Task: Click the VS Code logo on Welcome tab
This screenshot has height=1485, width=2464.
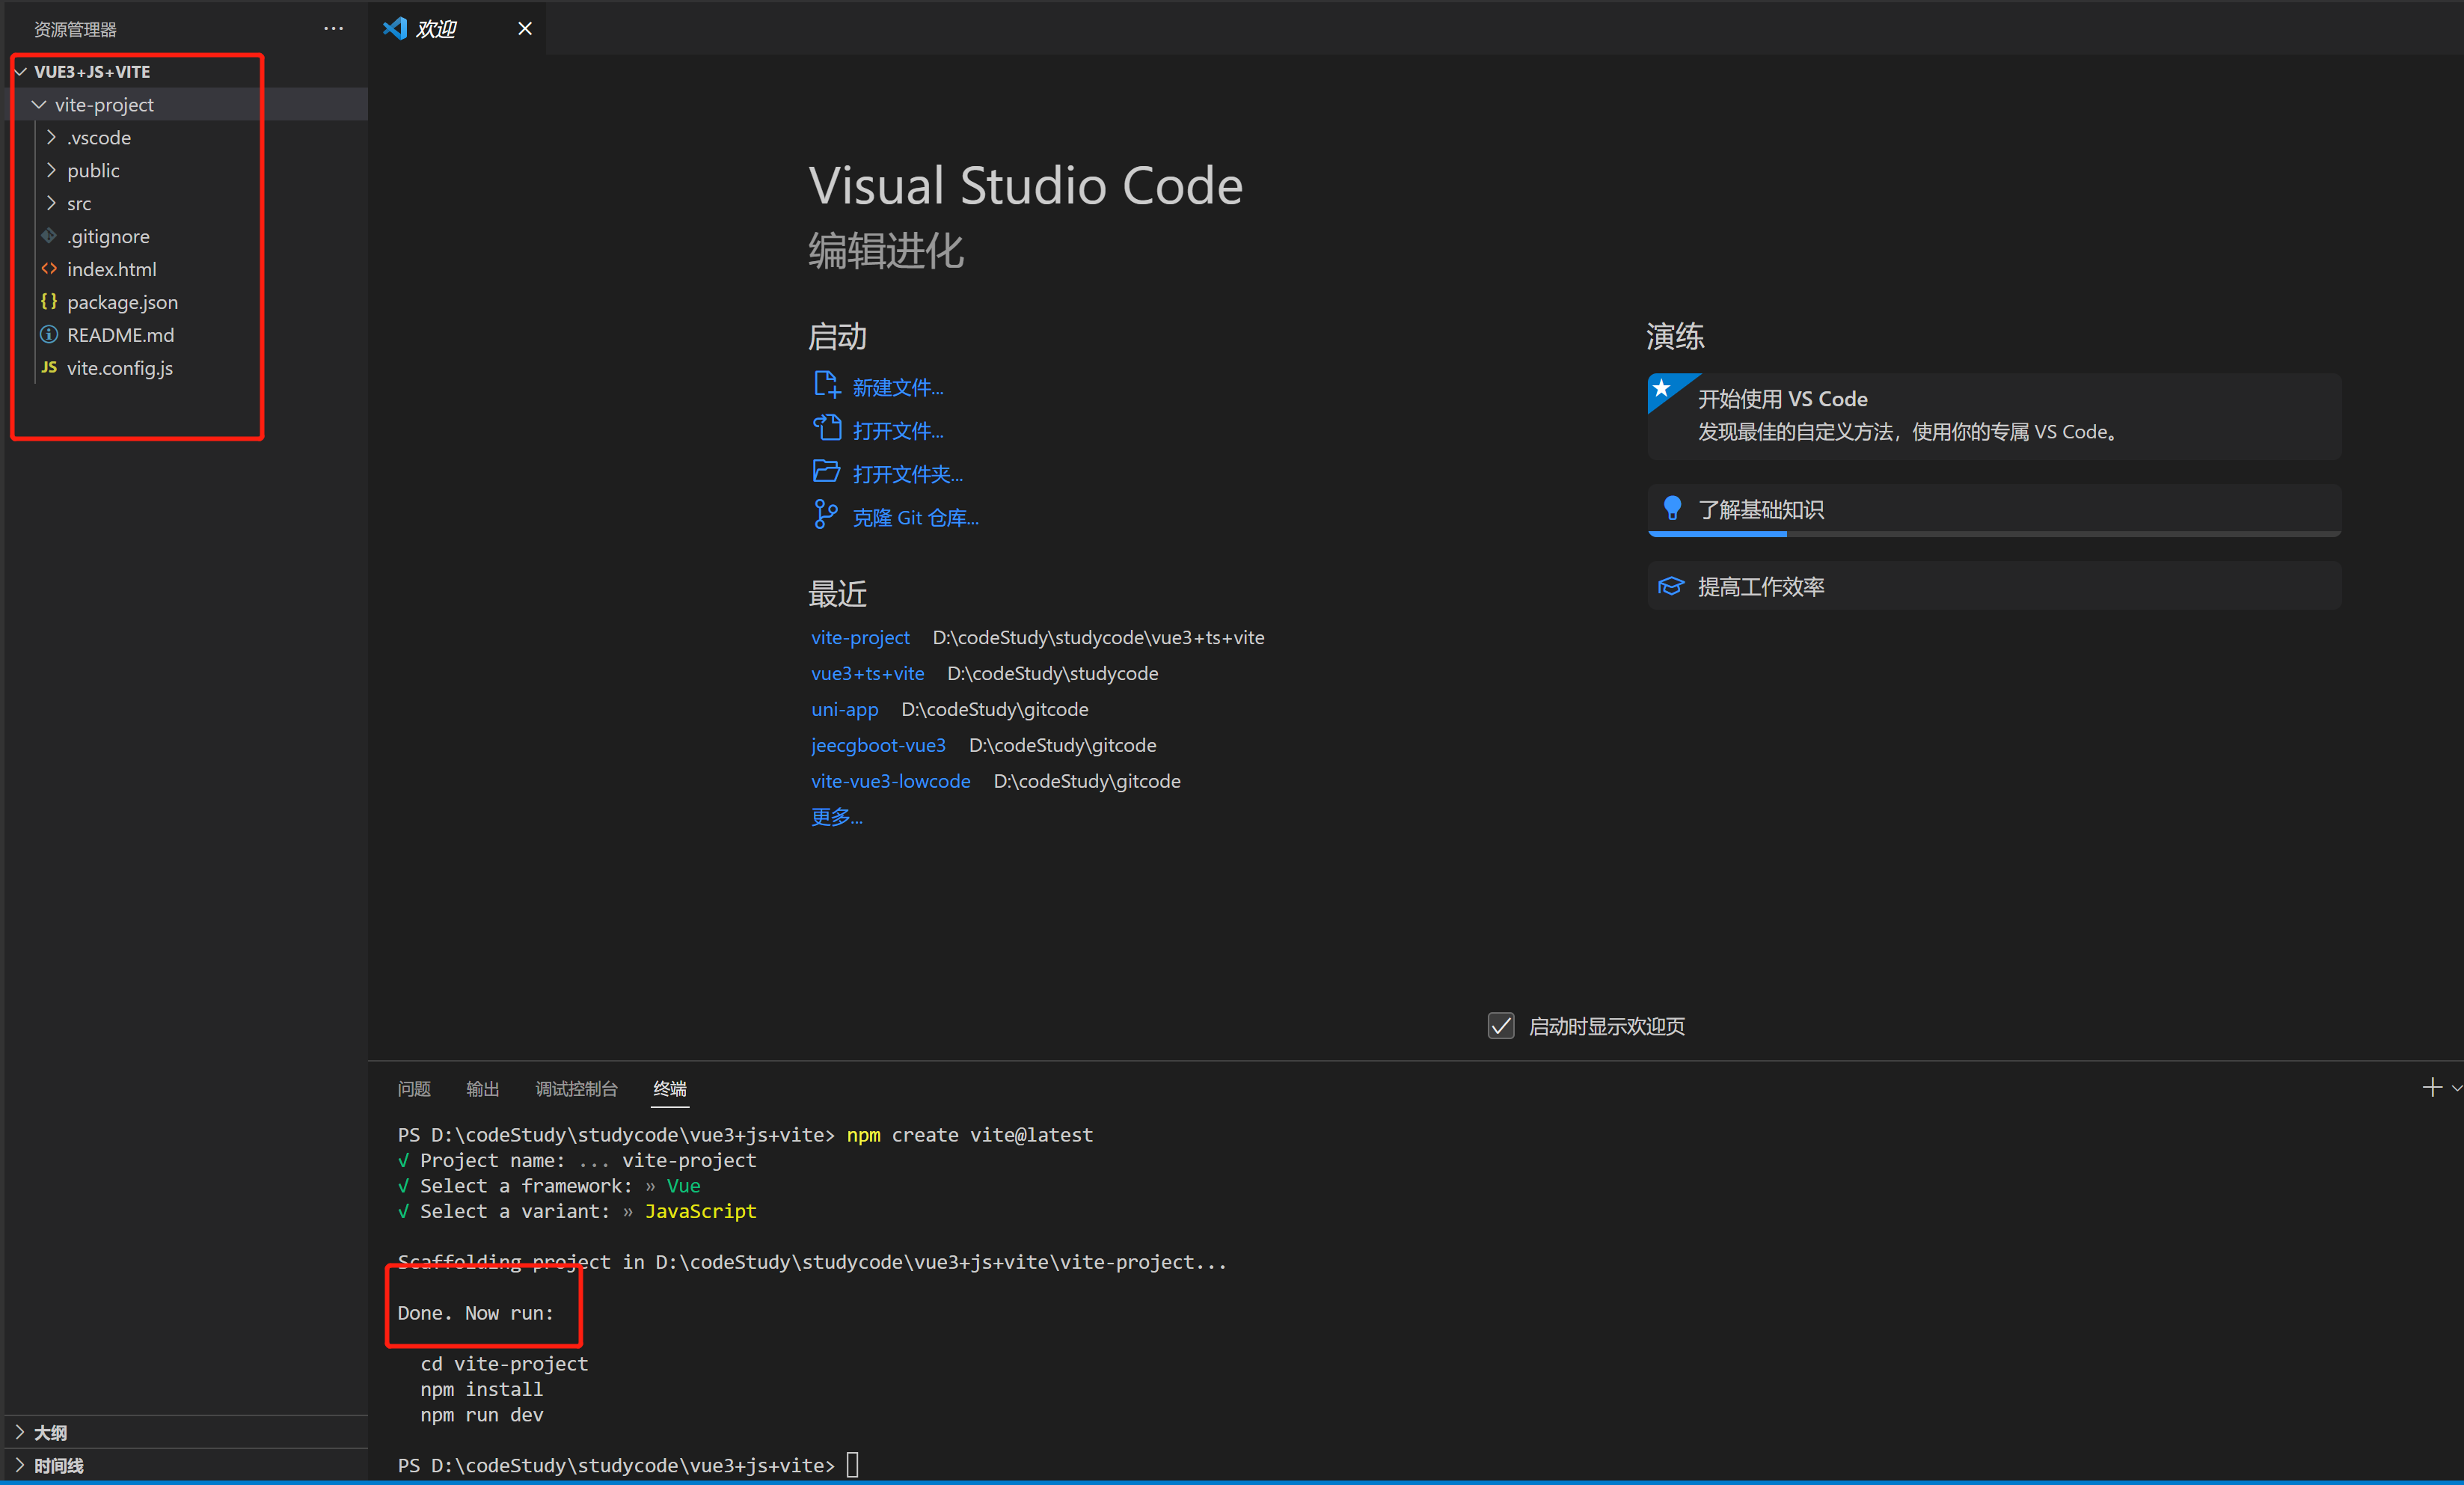Action: tap(395, 28)
